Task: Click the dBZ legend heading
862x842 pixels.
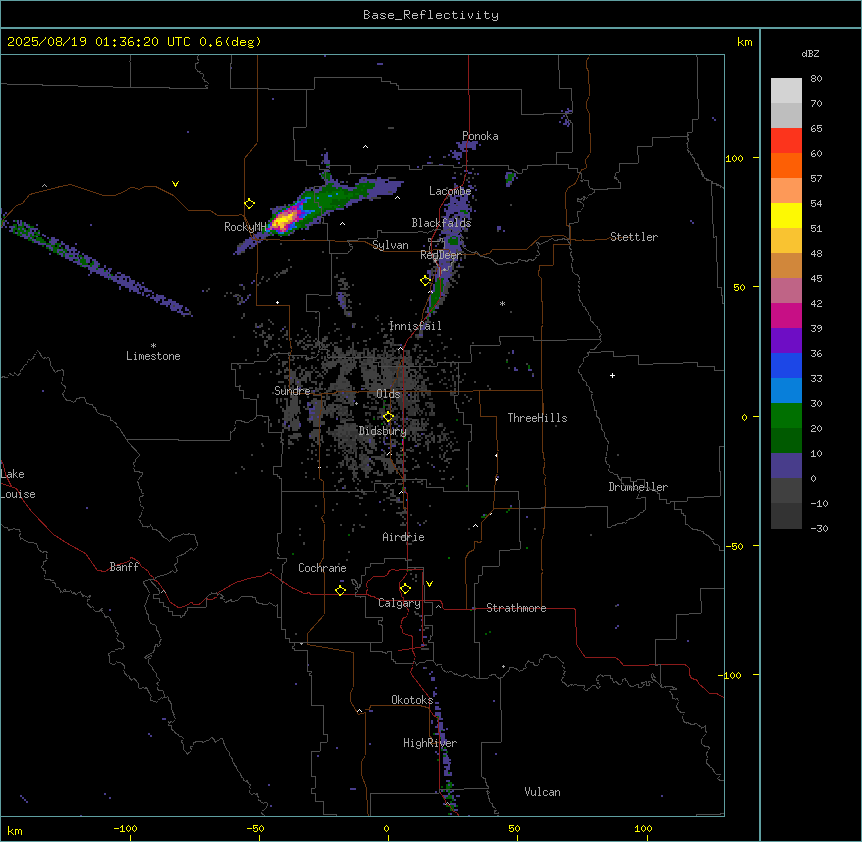Action: (x=810, y=54)
